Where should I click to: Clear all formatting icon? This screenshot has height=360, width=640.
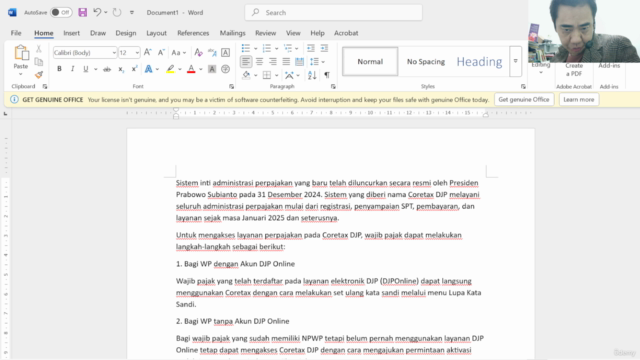click(198, 52)
